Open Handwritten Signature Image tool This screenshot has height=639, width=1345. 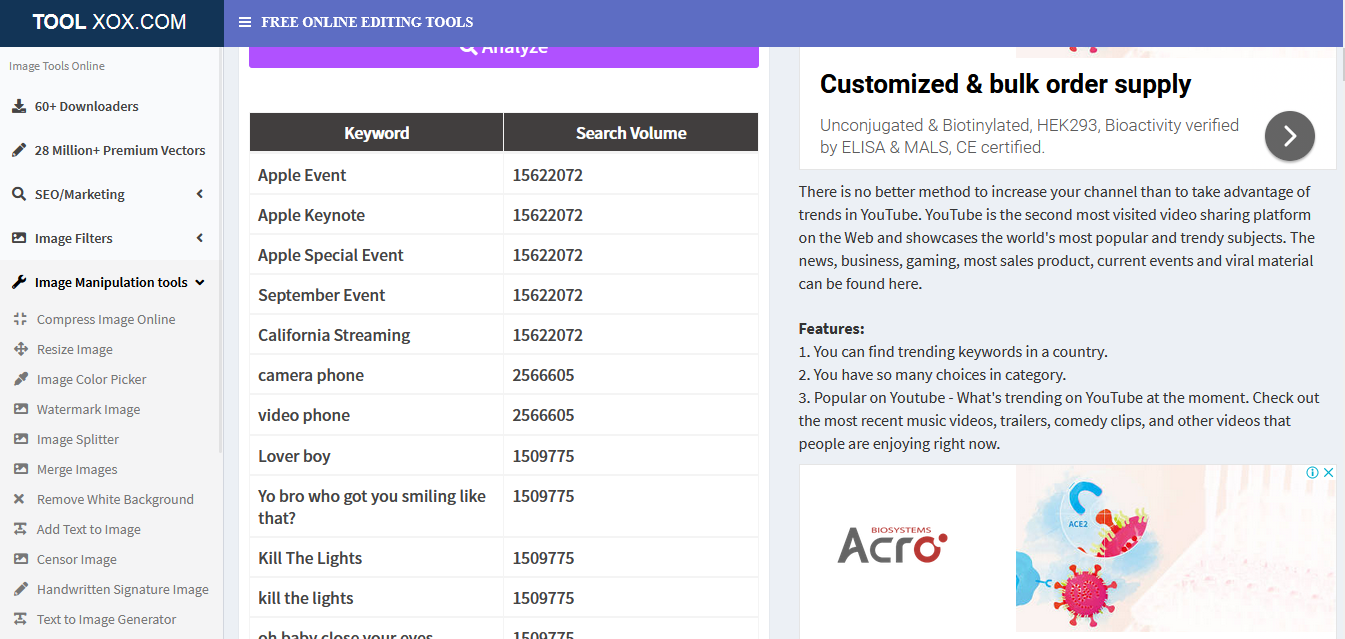point(123,589)
